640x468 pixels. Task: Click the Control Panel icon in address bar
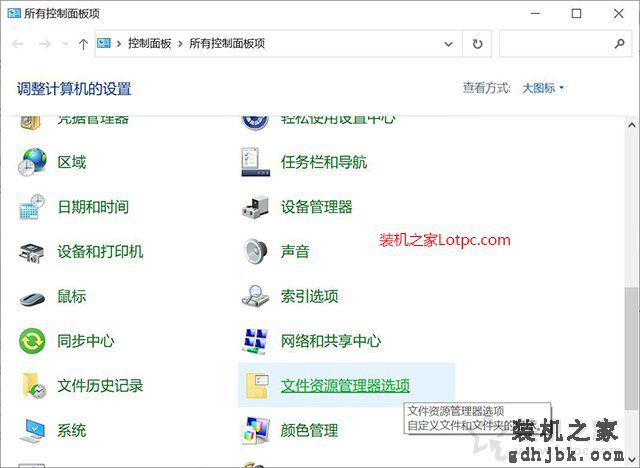pyautogui.click(x=104, y=43)
